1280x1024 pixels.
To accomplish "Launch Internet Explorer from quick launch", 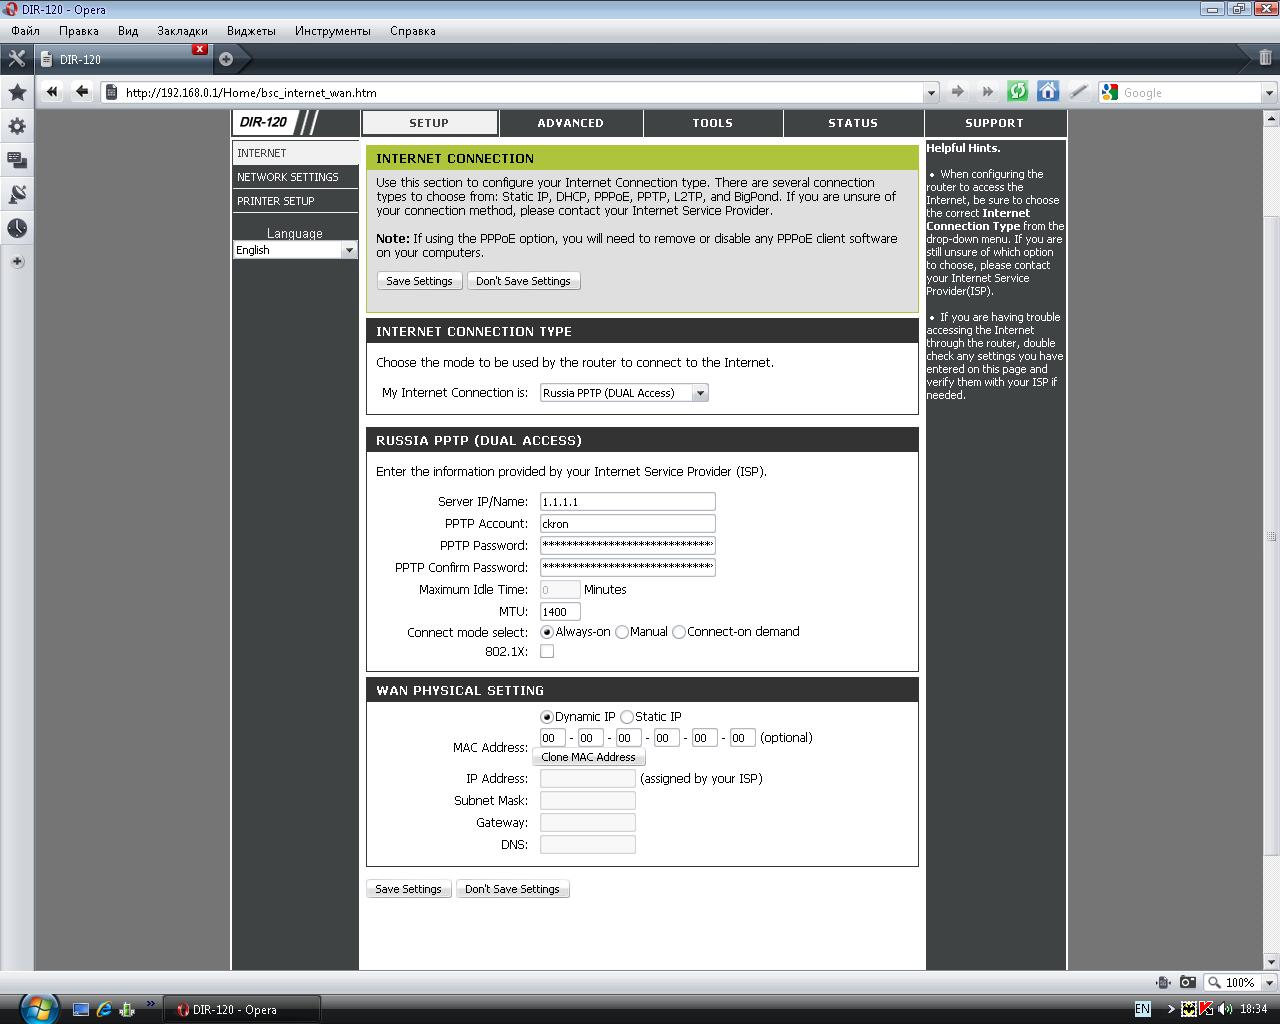I will (x=104, y=1009).
